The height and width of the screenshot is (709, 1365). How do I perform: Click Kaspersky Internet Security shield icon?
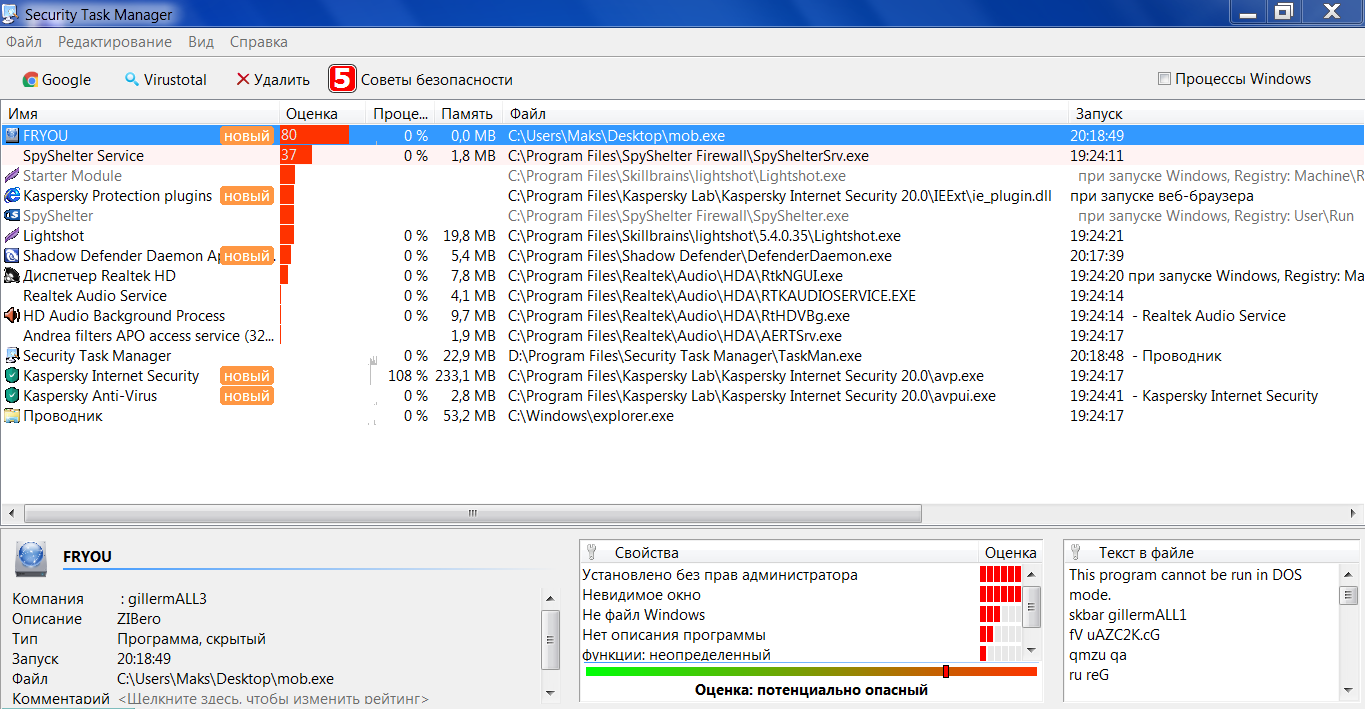[12, 375]
